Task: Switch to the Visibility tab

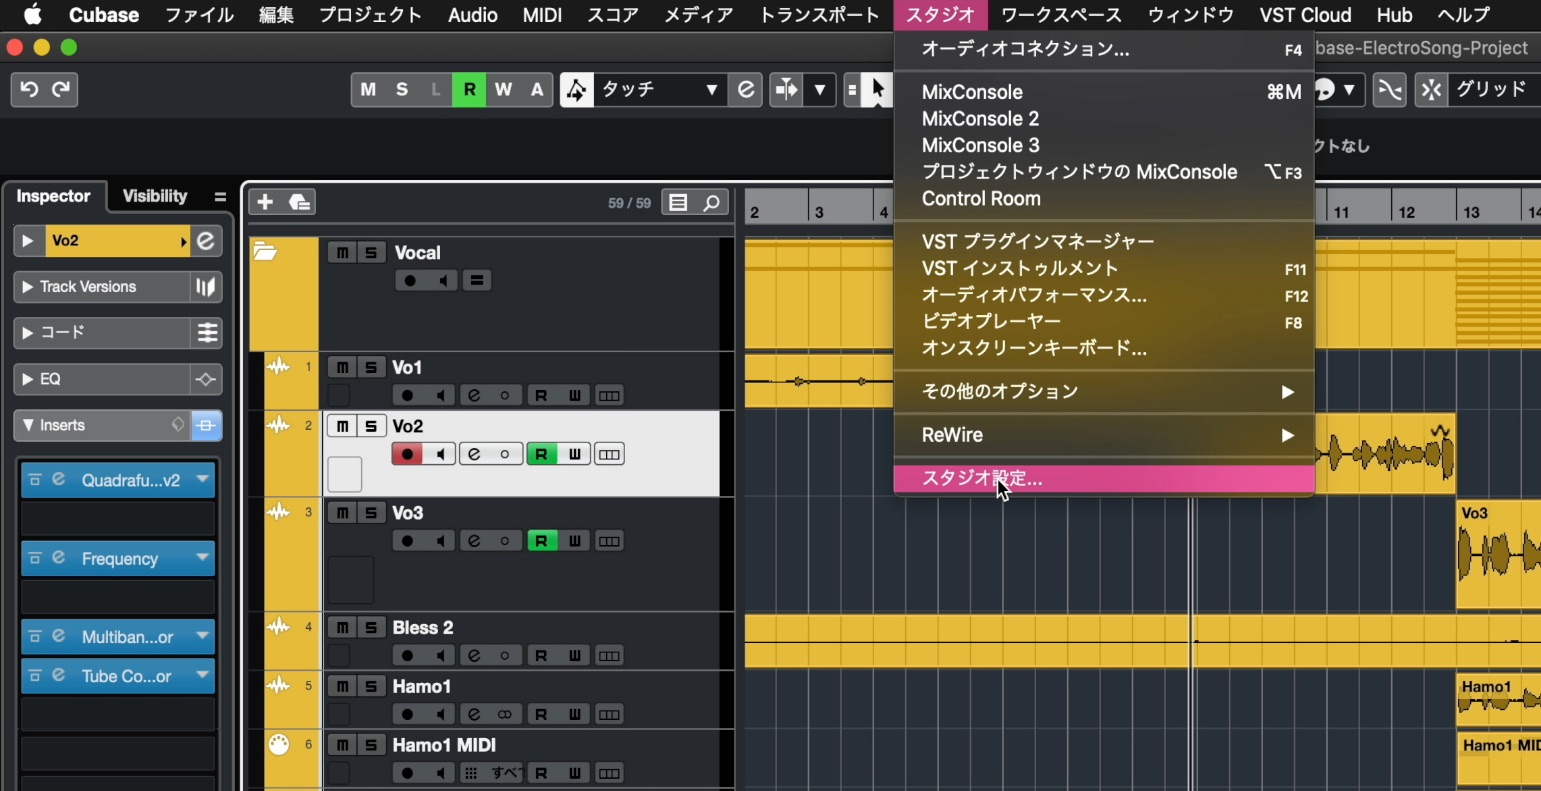Action: [155, 196]
